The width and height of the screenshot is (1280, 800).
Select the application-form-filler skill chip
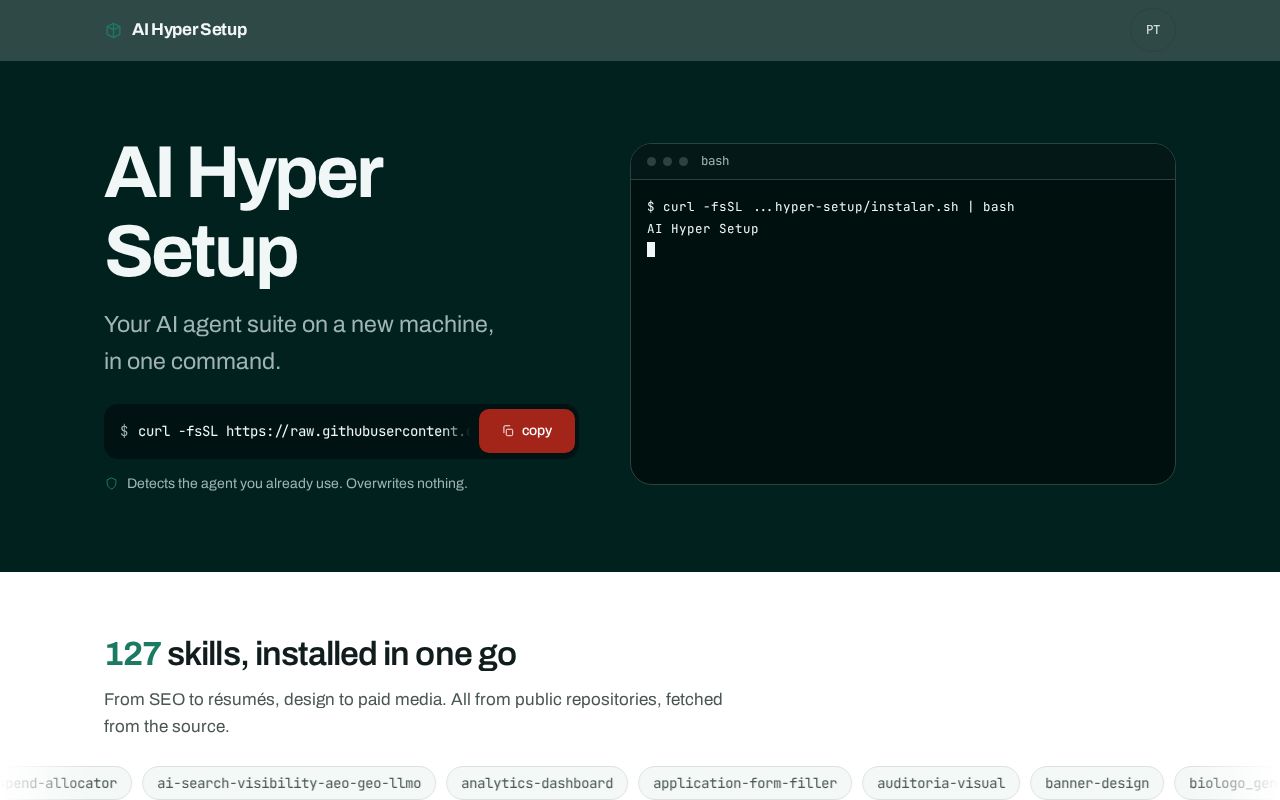pos(745,783)
